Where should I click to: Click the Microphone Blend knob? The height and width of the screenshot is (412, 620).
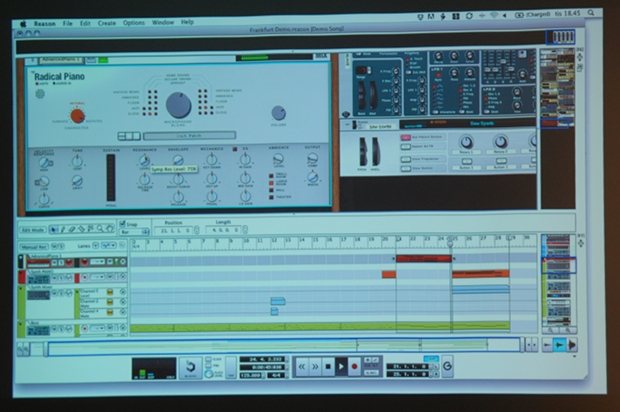point(179,106)
